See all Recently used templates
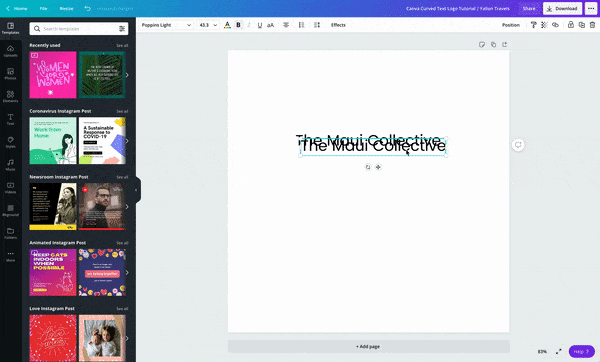This screenshot has height=362, width=600. (122, 46)
